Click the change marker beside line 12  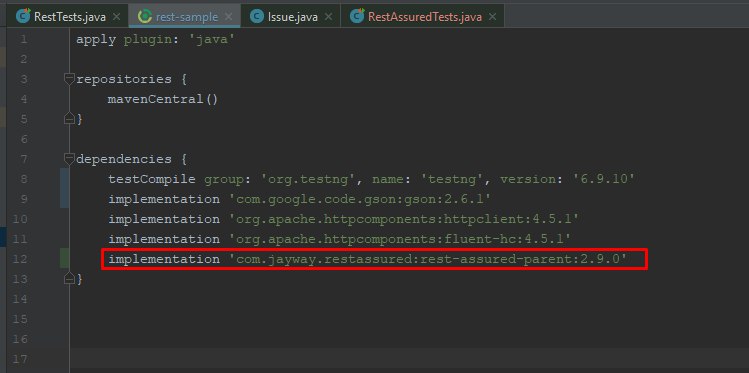[x=64, y=258]
